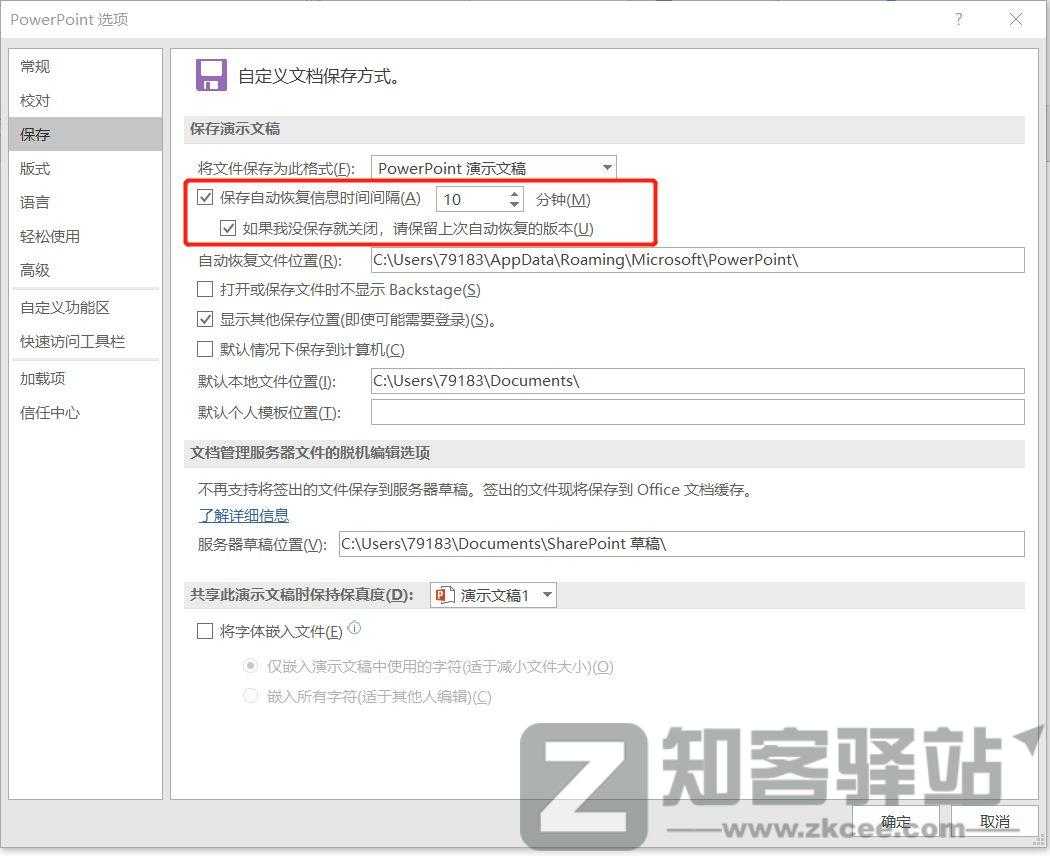1050x856 pixels.
Task: Check 打开或保存文件时不显示 Backstage
Action: point(205,289)
